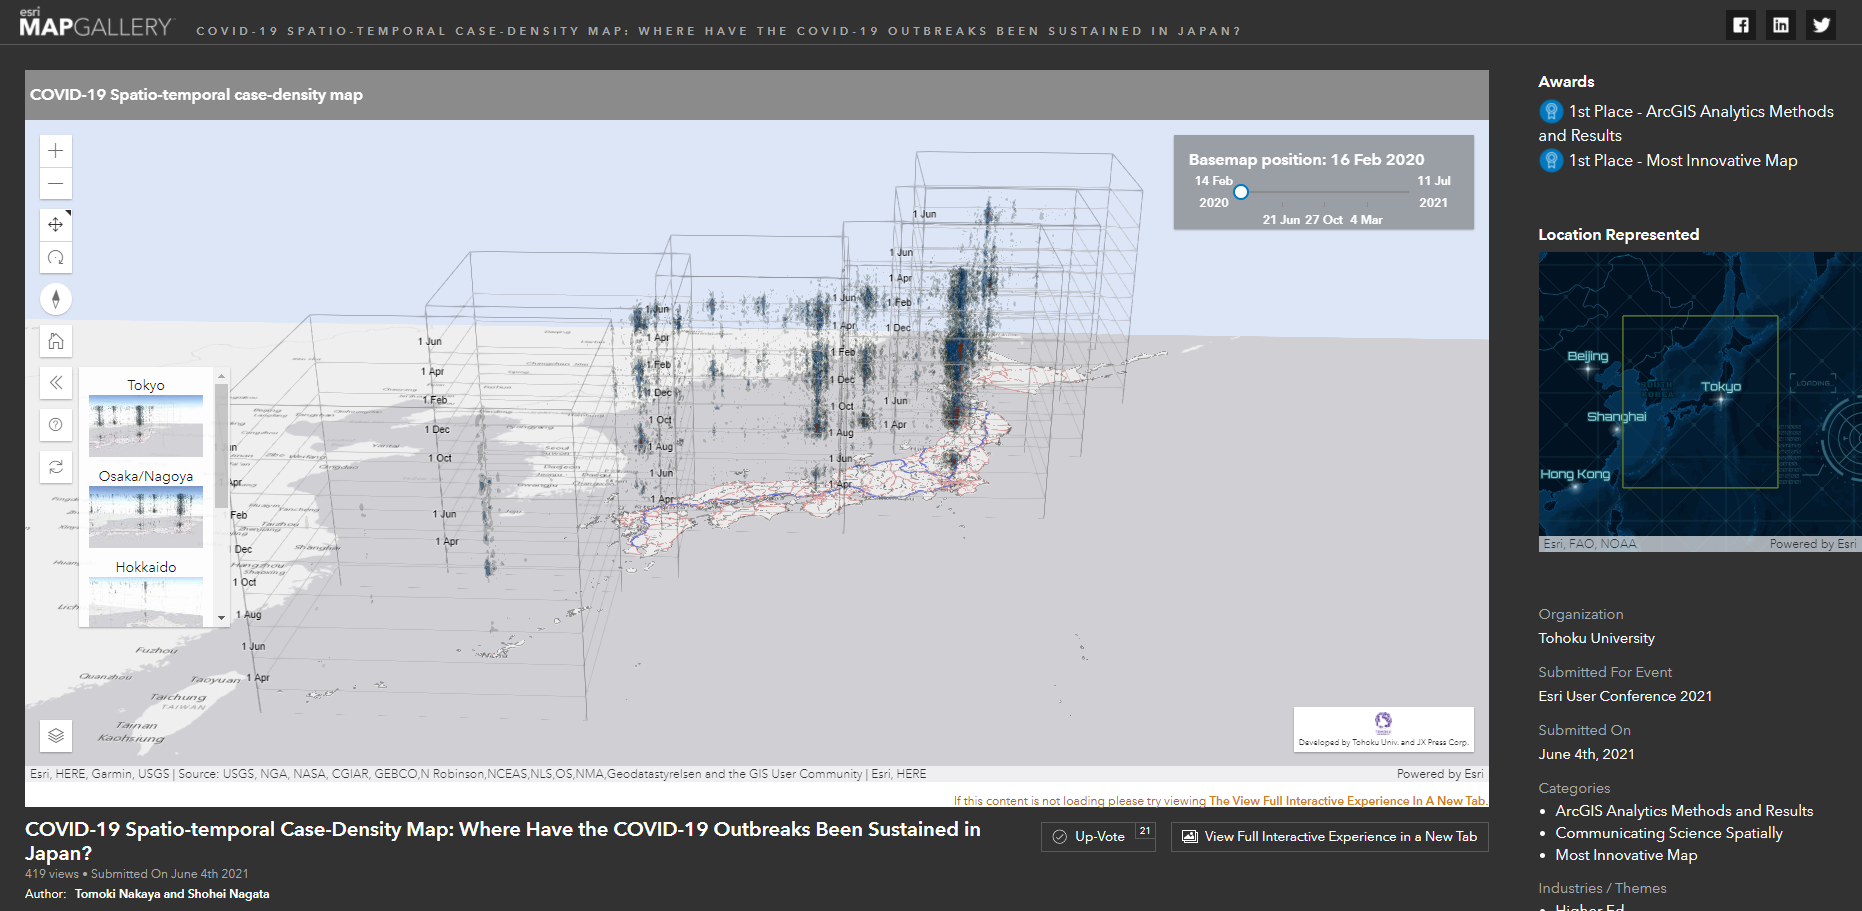Zoom in on the map
Screen dimensions: 1862x911
click(56, 151)
